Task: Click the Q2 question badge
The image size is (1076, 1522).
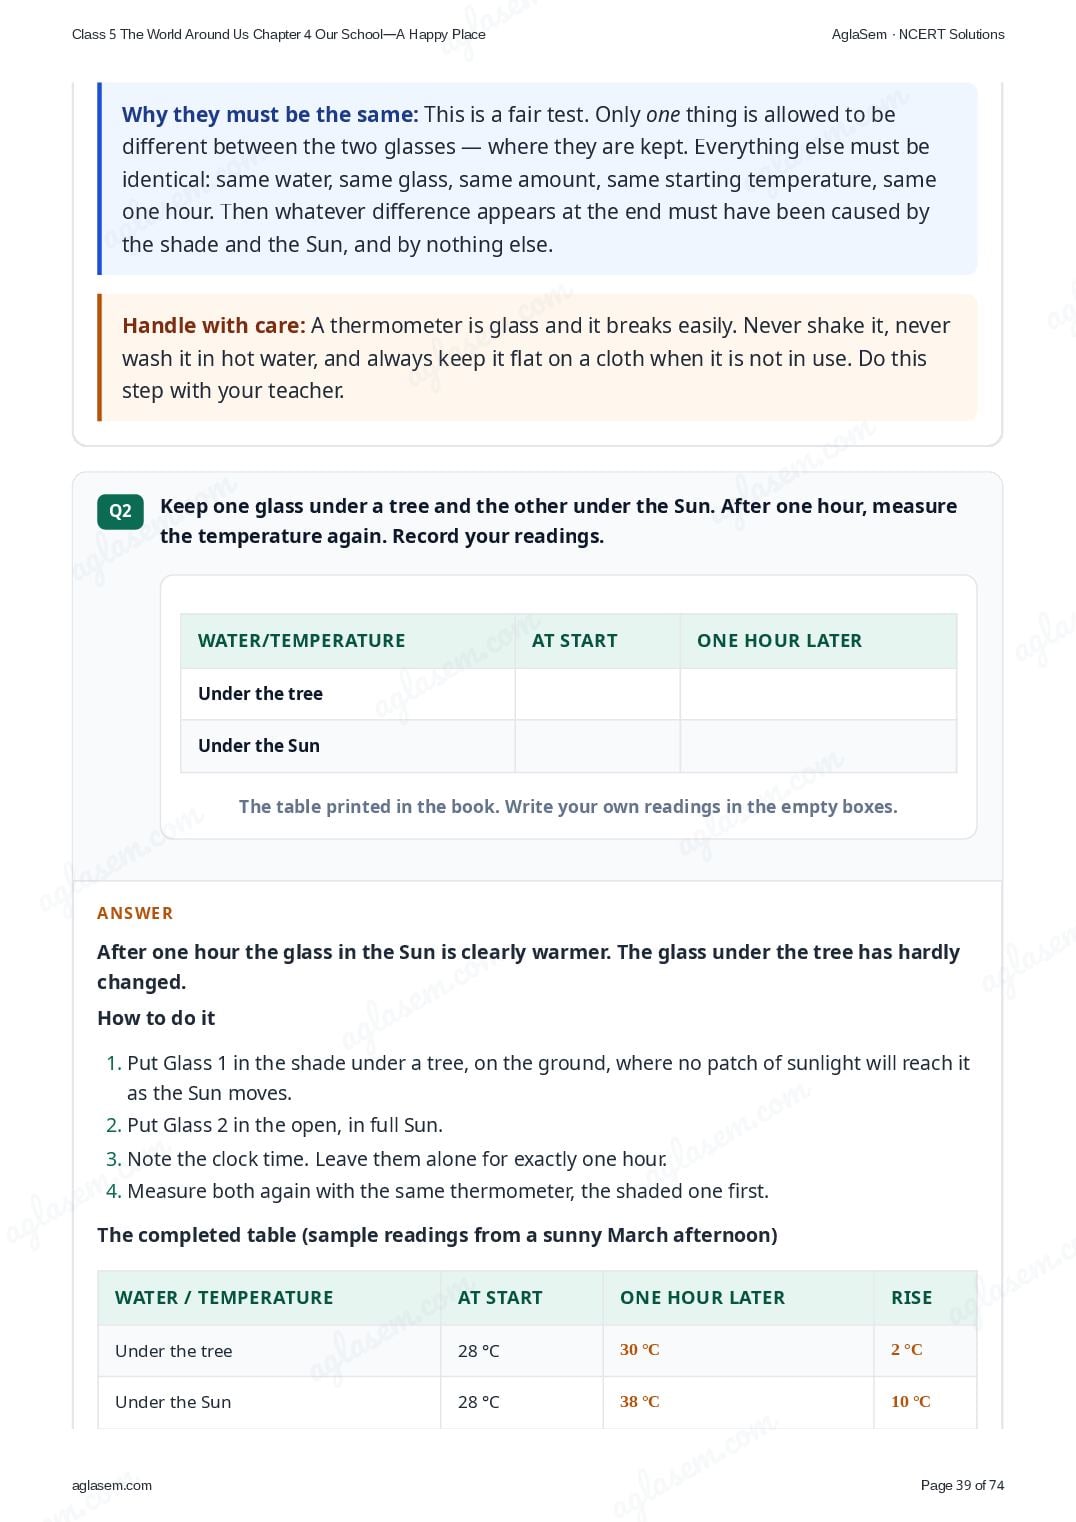Action: [120, 511]
